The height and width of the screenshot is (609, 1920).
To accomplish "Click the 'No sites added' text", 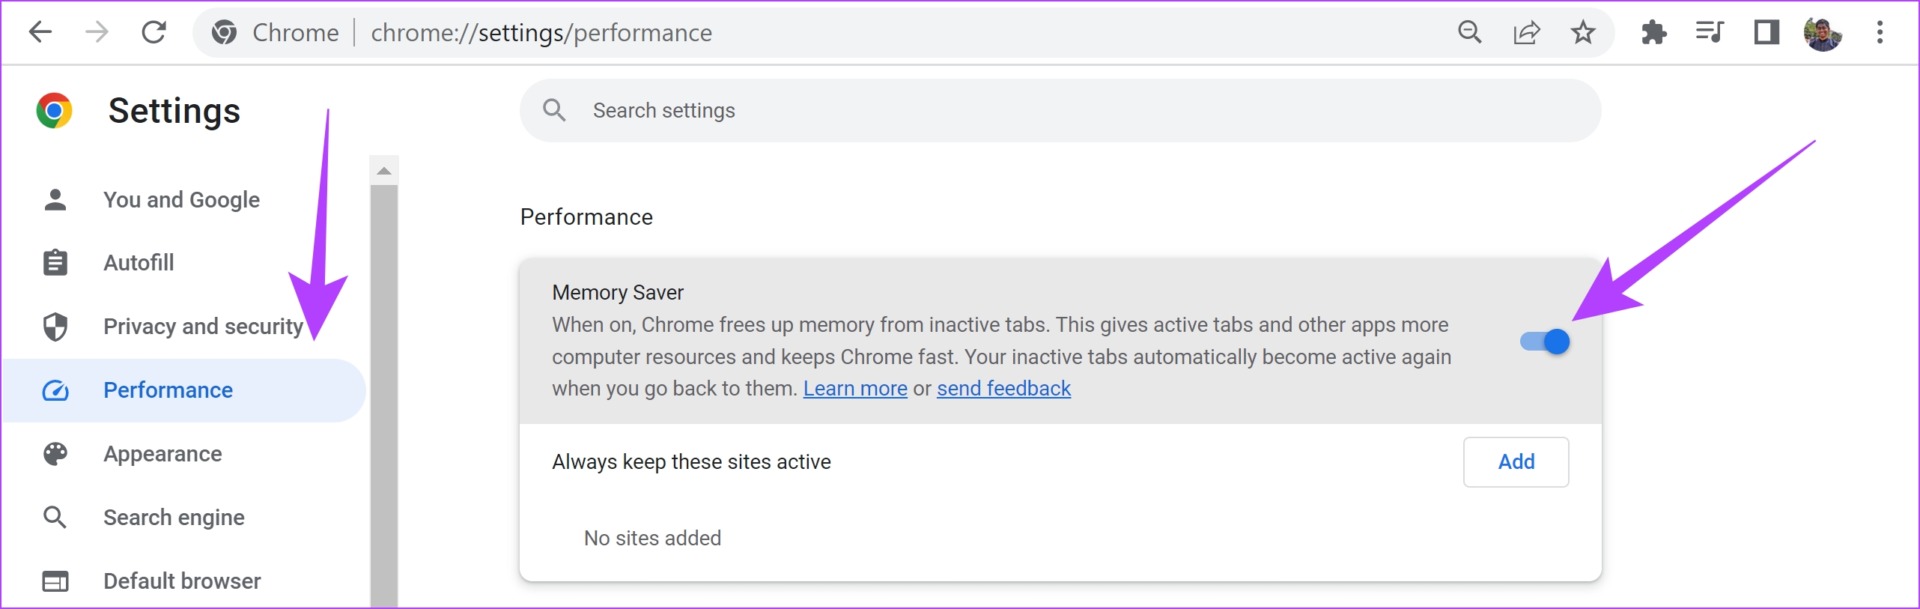I will pyautogui.click(x=652, y=539).
